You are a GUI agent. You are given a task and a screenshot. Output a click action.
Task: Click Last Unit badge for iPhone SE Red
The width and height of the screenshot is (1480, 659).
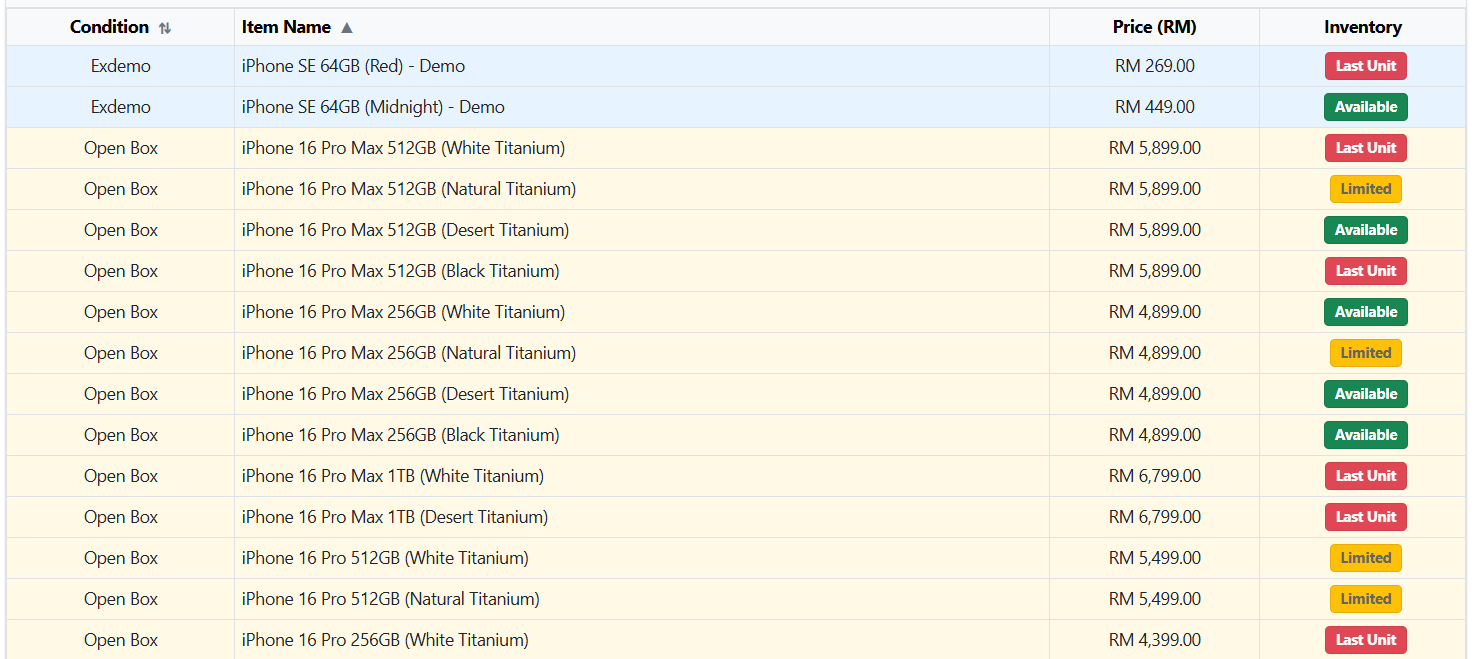(1366, 66)
